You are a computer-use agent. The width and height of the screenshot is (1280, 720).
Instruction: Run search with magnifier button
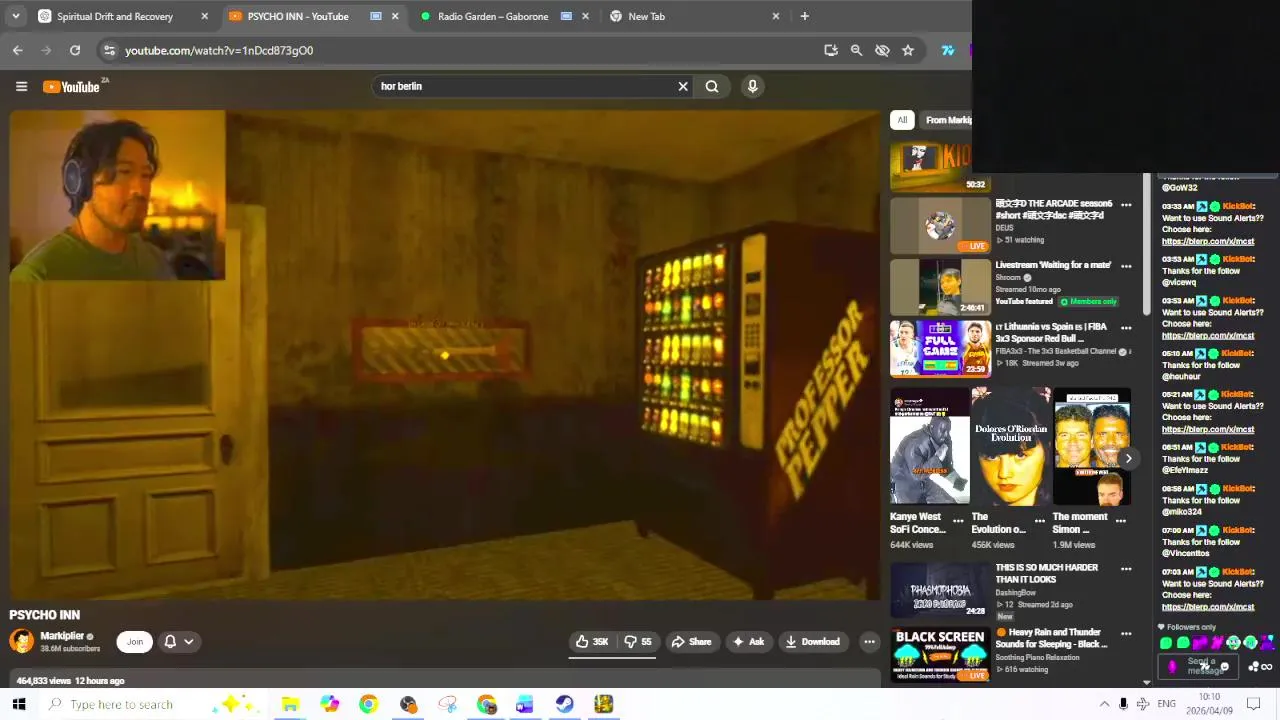coord(712,86)
